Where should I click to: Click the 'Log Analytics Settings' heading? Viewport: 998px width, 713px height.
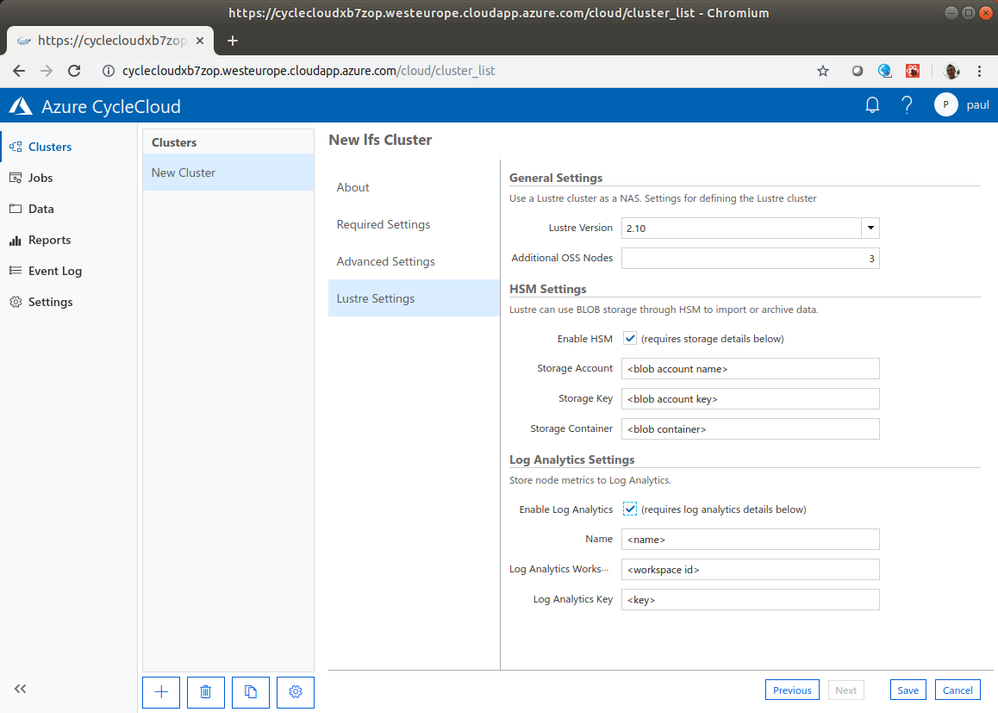coord(572,460)
